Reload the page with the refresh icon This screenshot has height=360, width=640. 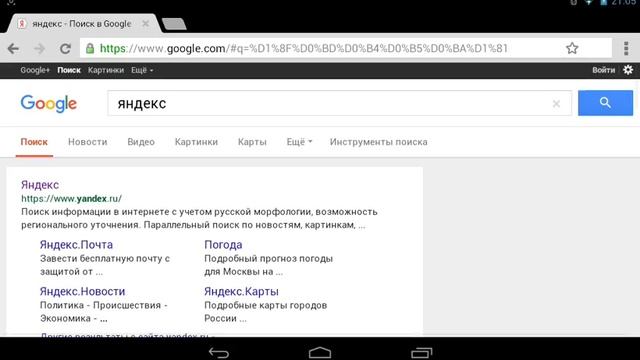[65, 49]
